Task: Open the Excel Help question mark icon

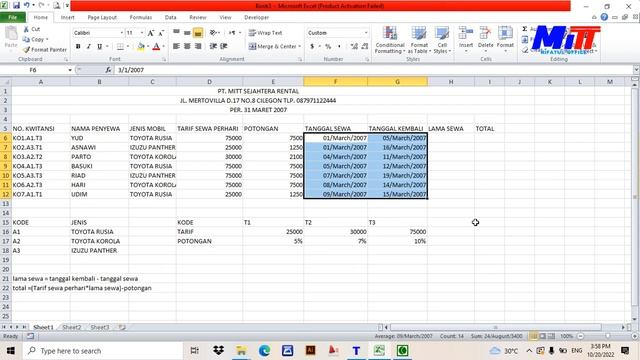Action: click(x=604, y=17)
